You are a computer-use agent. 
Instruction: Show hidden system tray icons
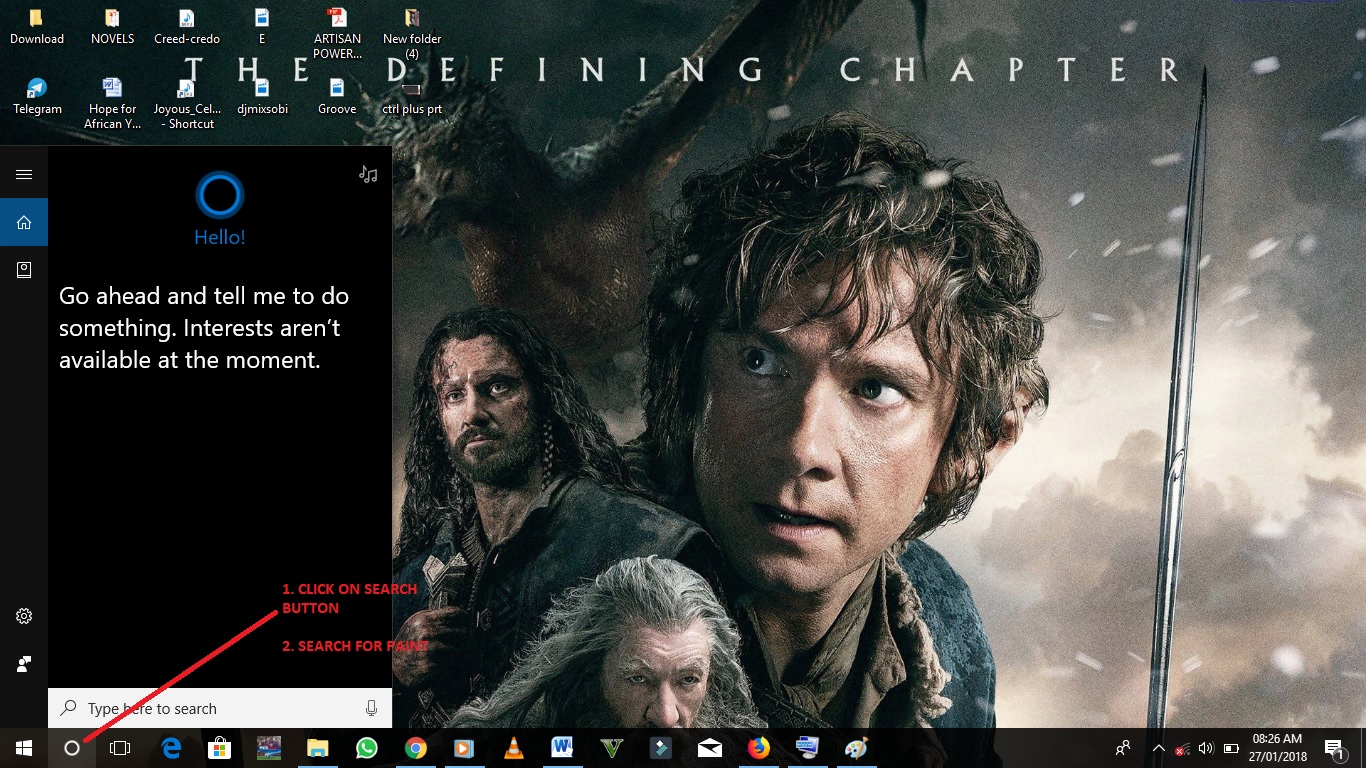(1159, 748)
